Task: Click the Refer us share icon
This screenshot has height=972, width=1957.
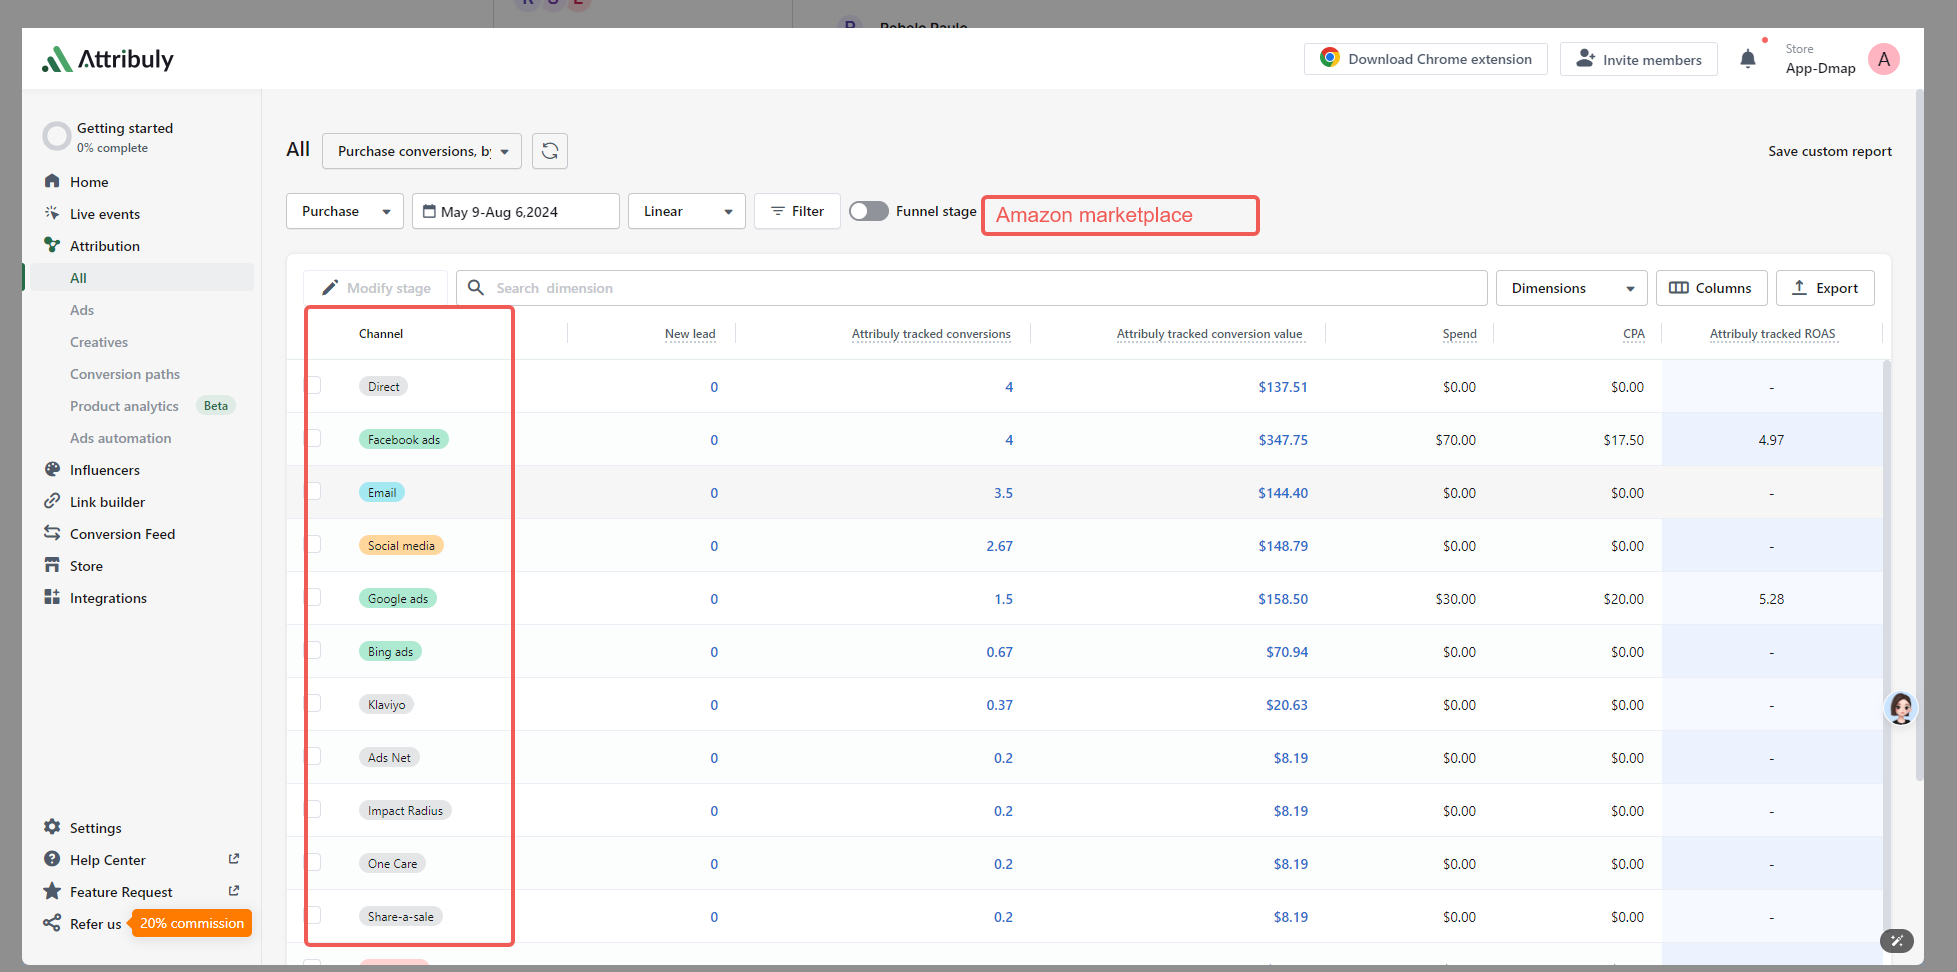Action: [52, 923]
